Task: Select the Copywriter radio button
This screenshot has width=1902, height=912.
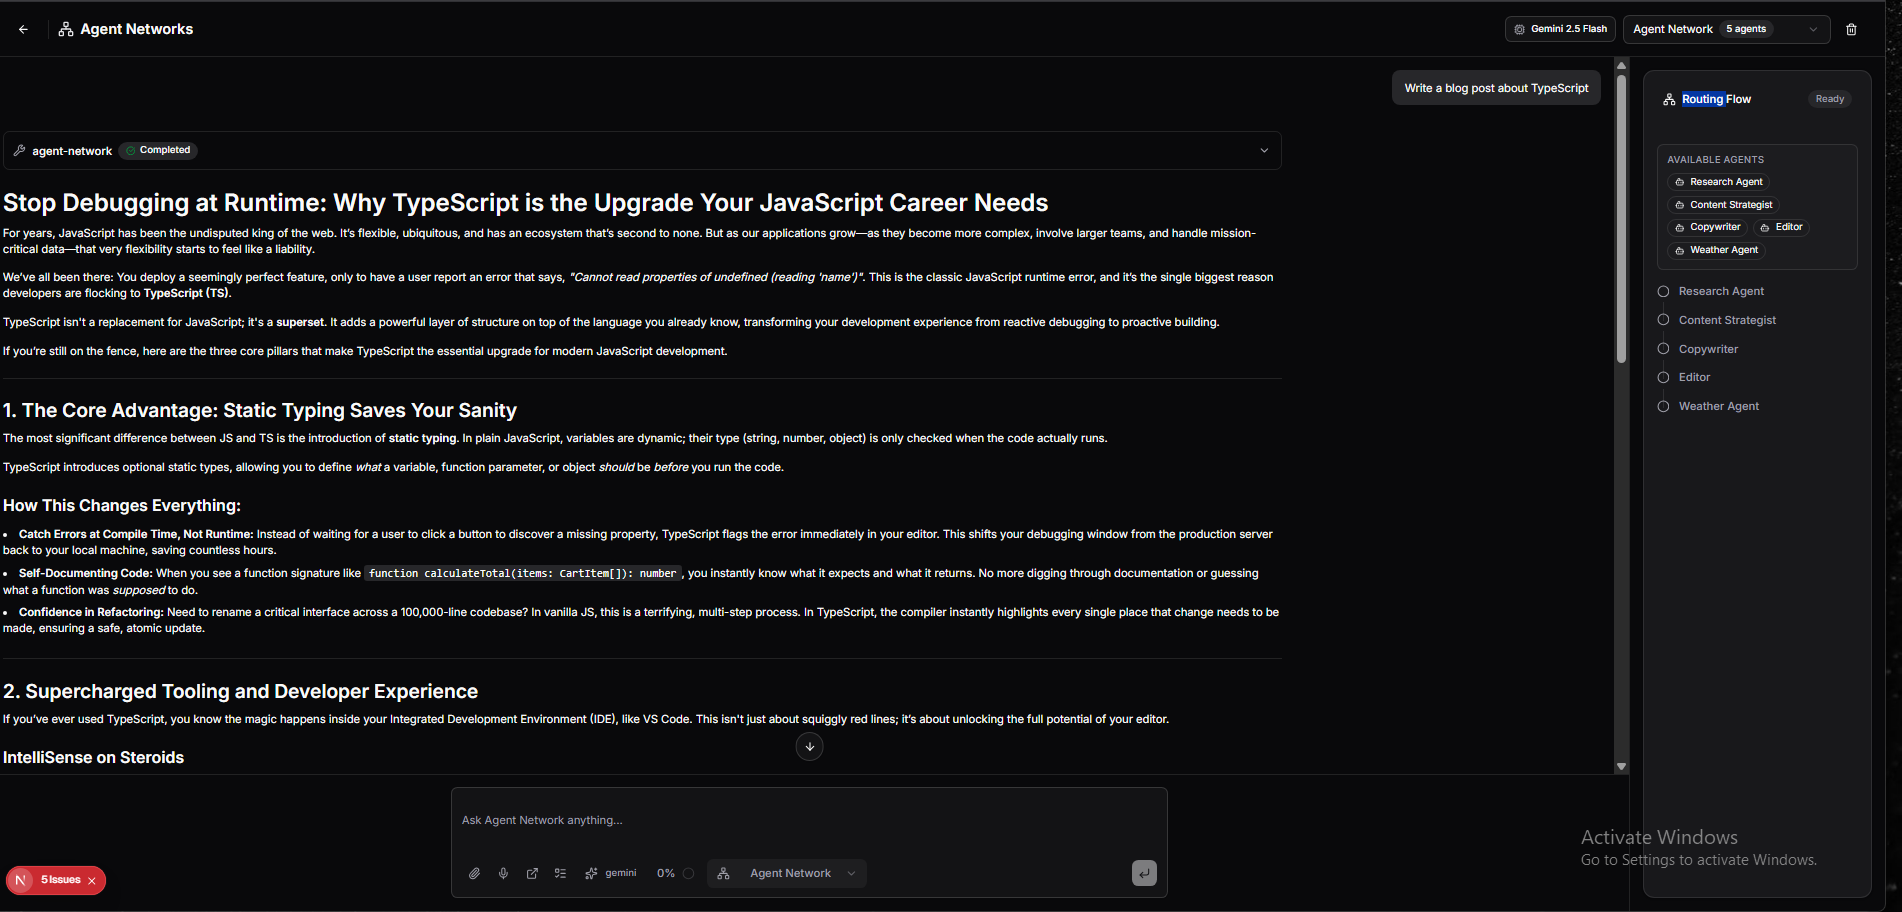Action: 1664,348
